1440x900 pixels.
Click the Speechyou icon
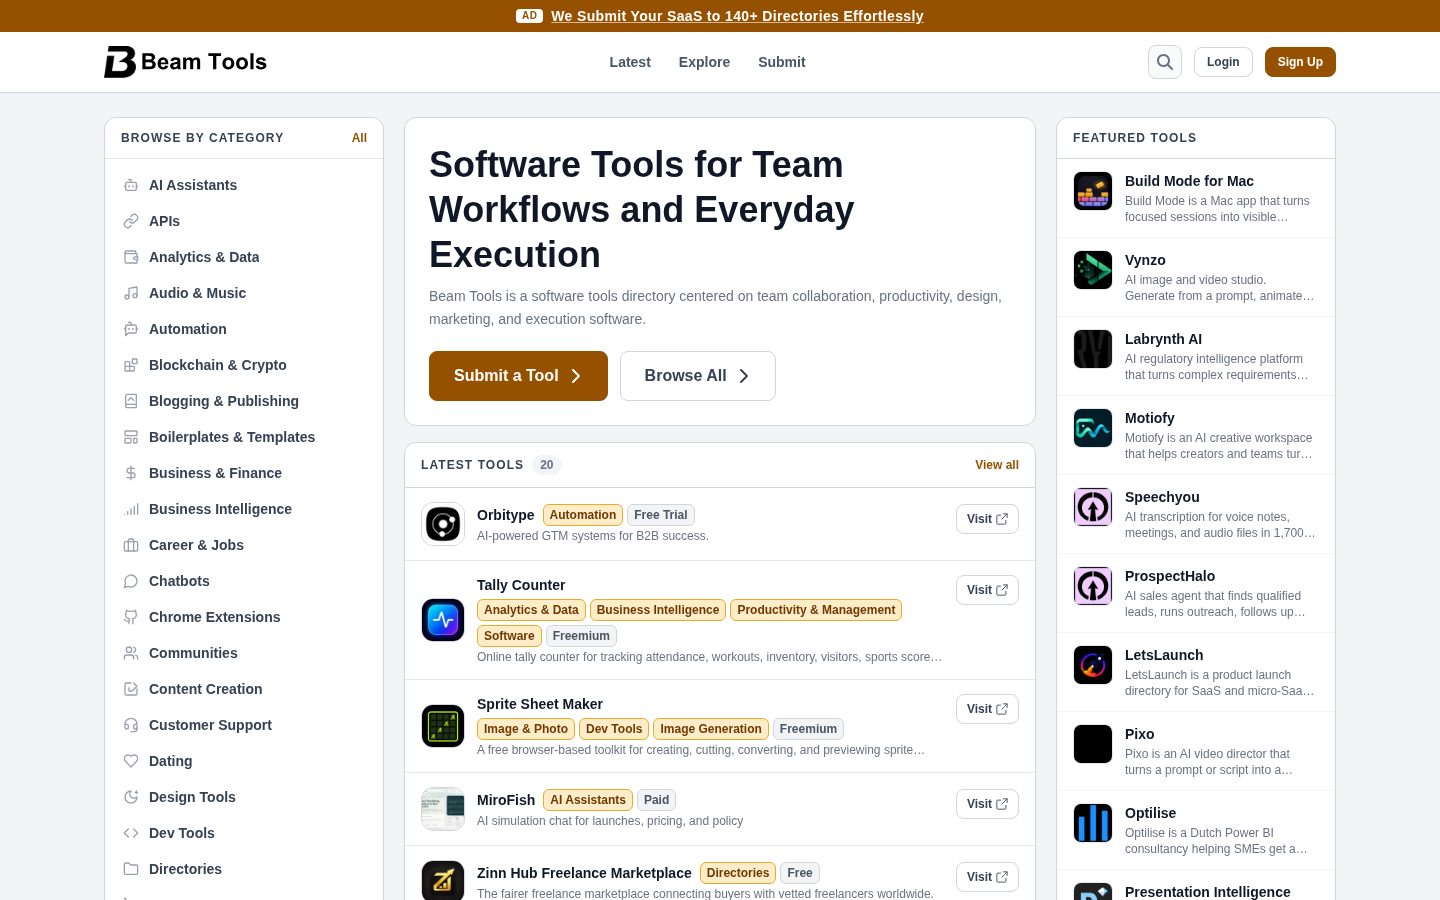click(x=1093, y=507)
